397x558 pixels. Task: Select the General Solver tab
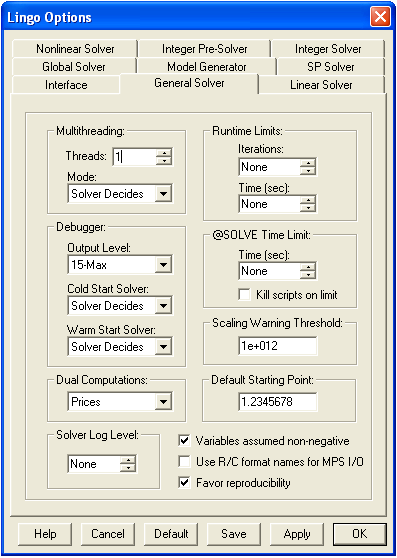point(189,83)
